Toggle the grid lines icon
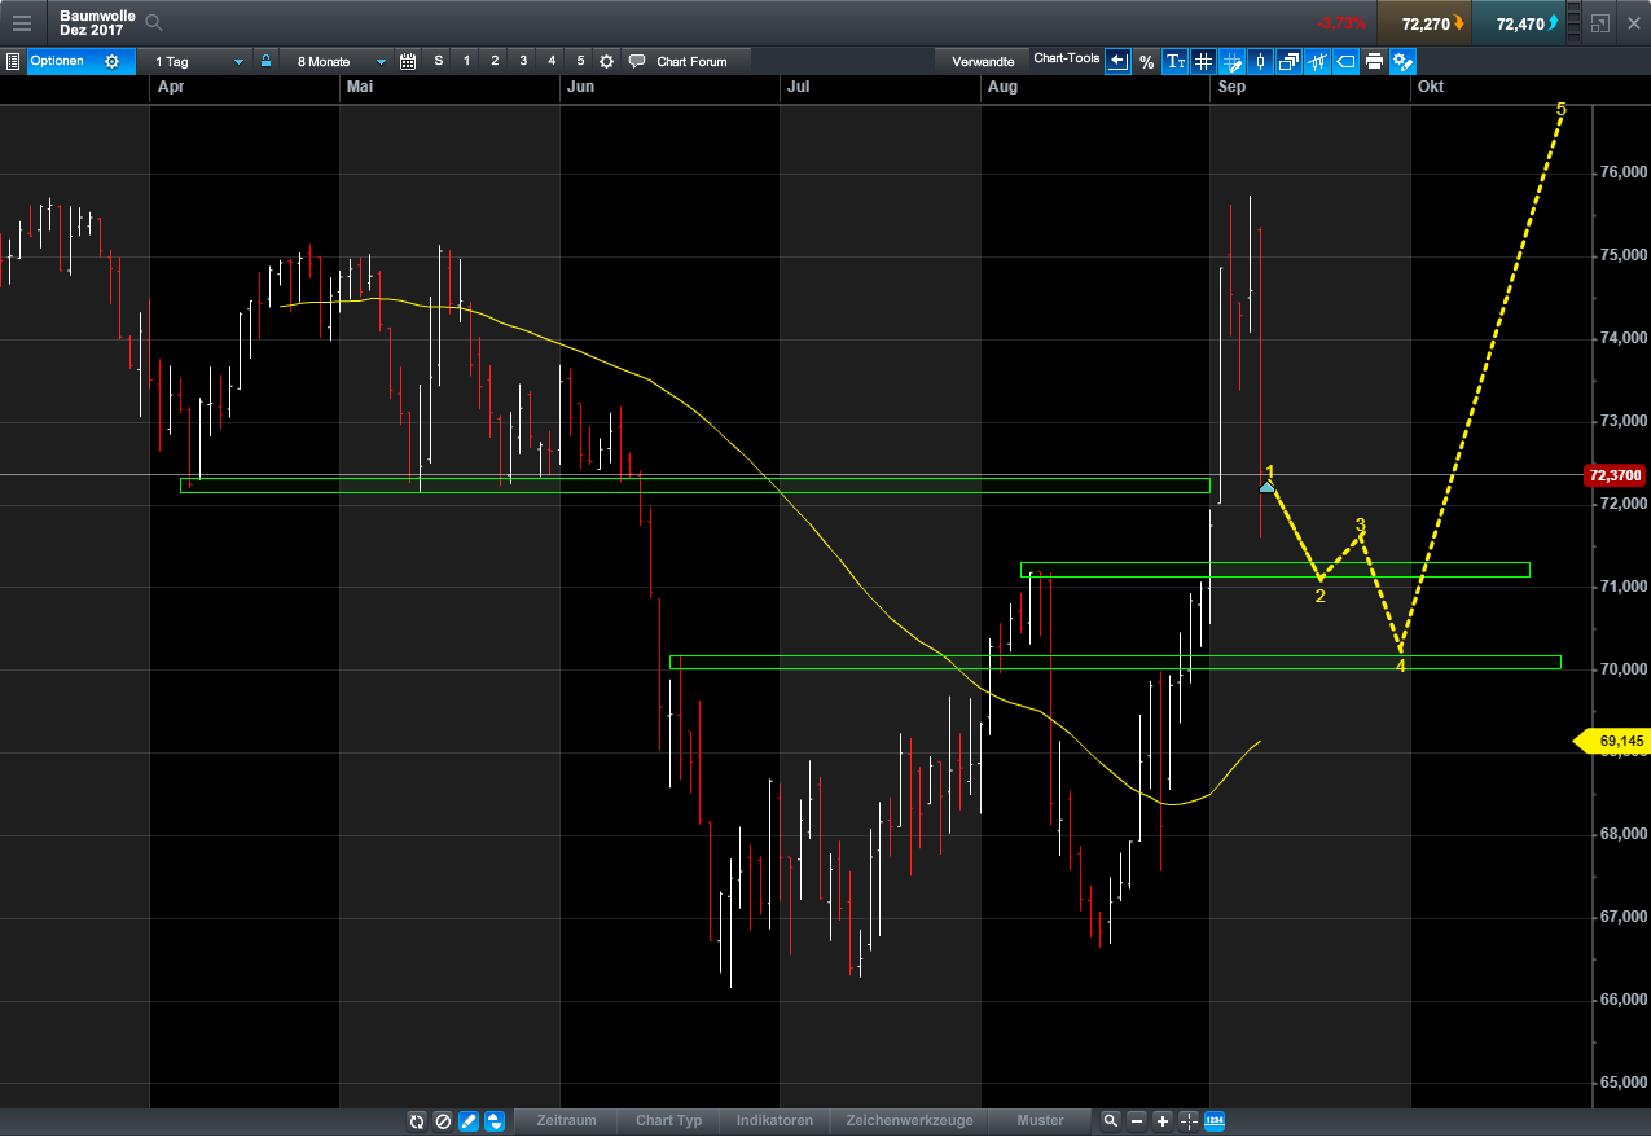 coord(1202,61)
